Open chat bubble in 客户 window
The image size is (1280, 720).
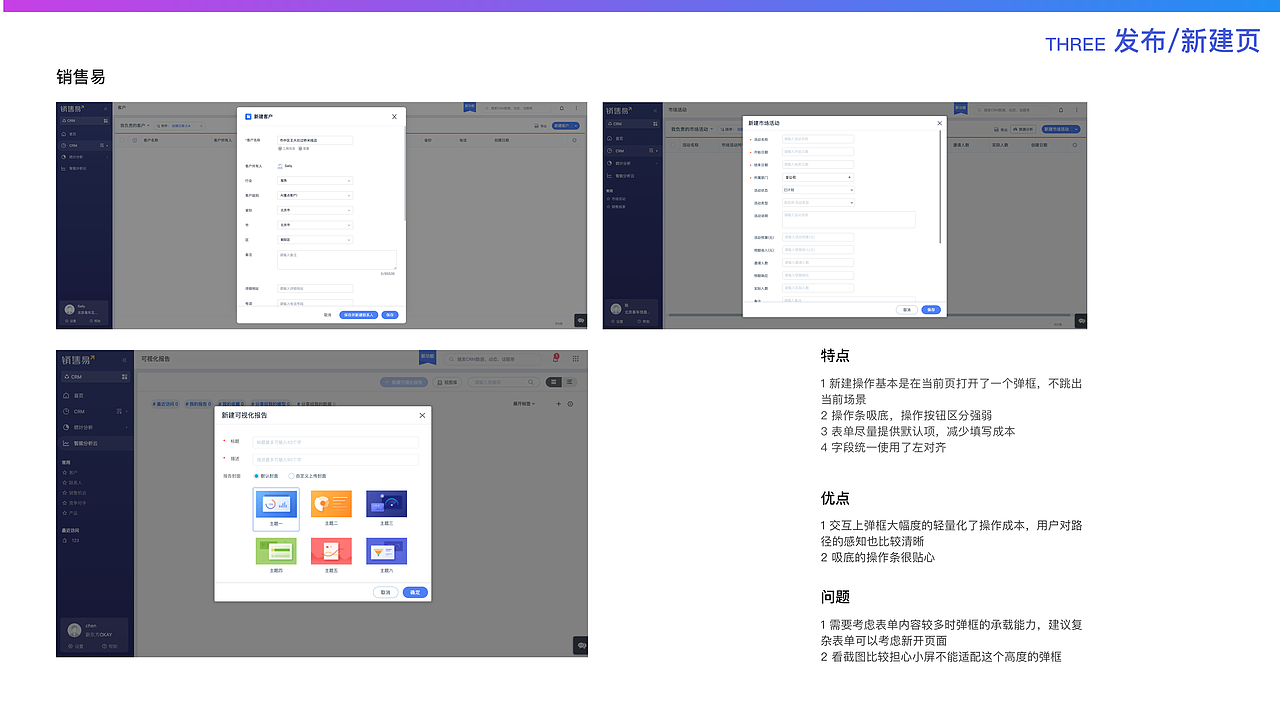(x=581, y=320)
